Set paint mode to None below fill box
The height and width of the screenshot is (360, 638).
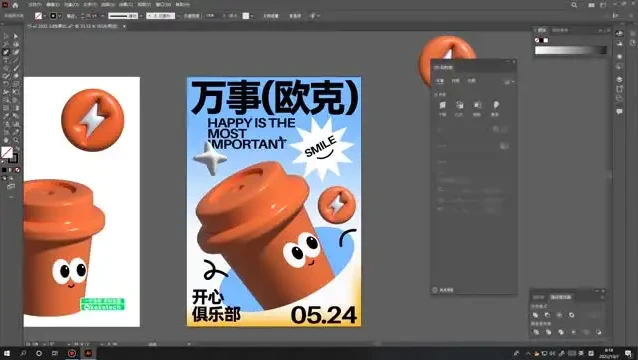17,170
